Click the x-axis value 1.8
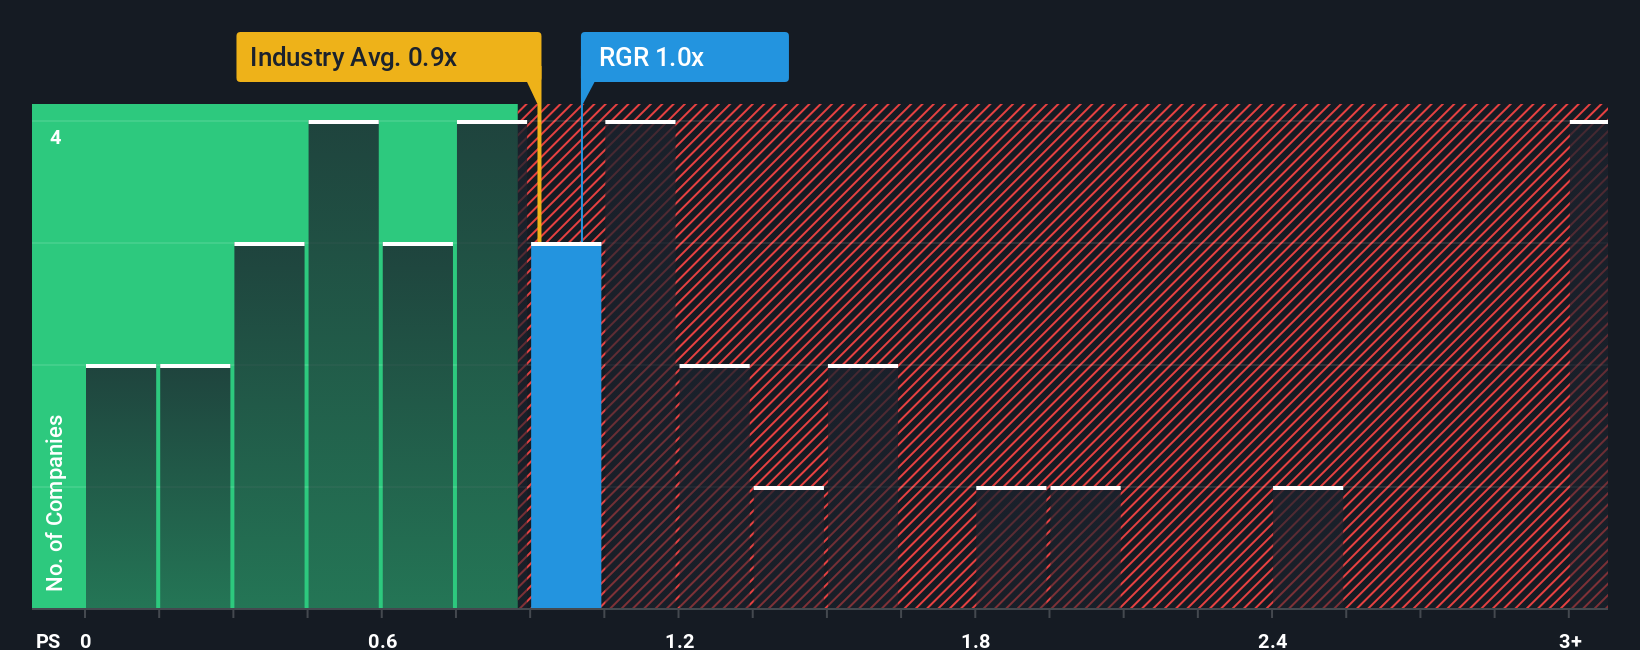This screenshot has height=650, width=1640. (976, 640)
